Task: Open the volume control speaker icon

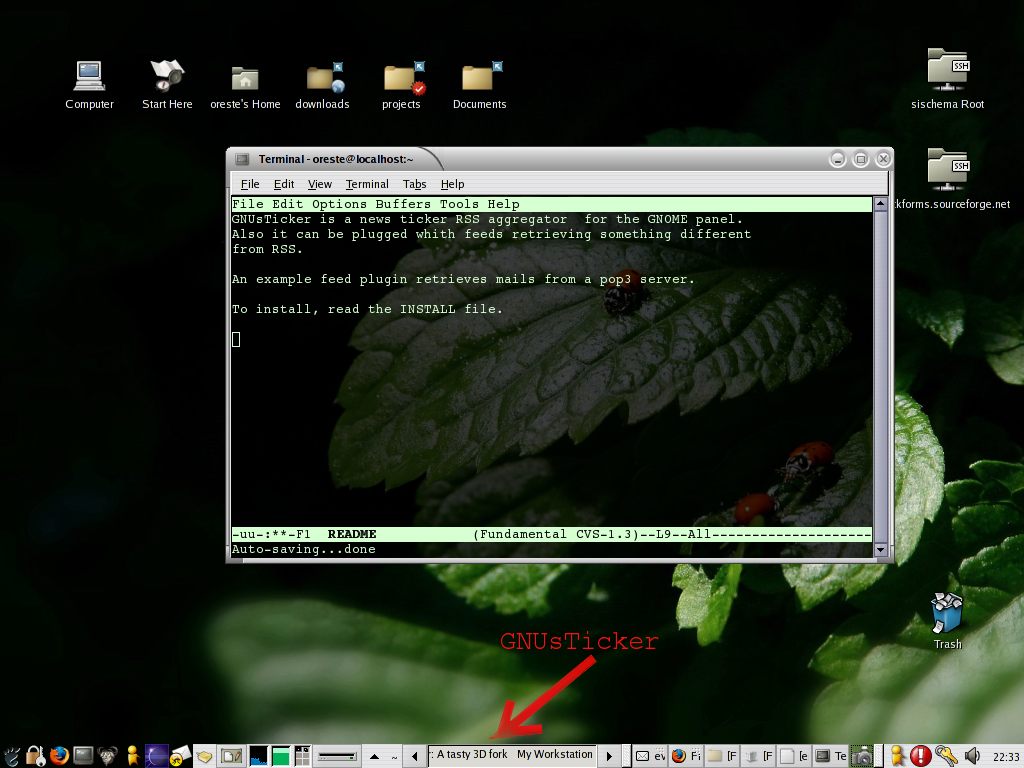Action: 971,755
